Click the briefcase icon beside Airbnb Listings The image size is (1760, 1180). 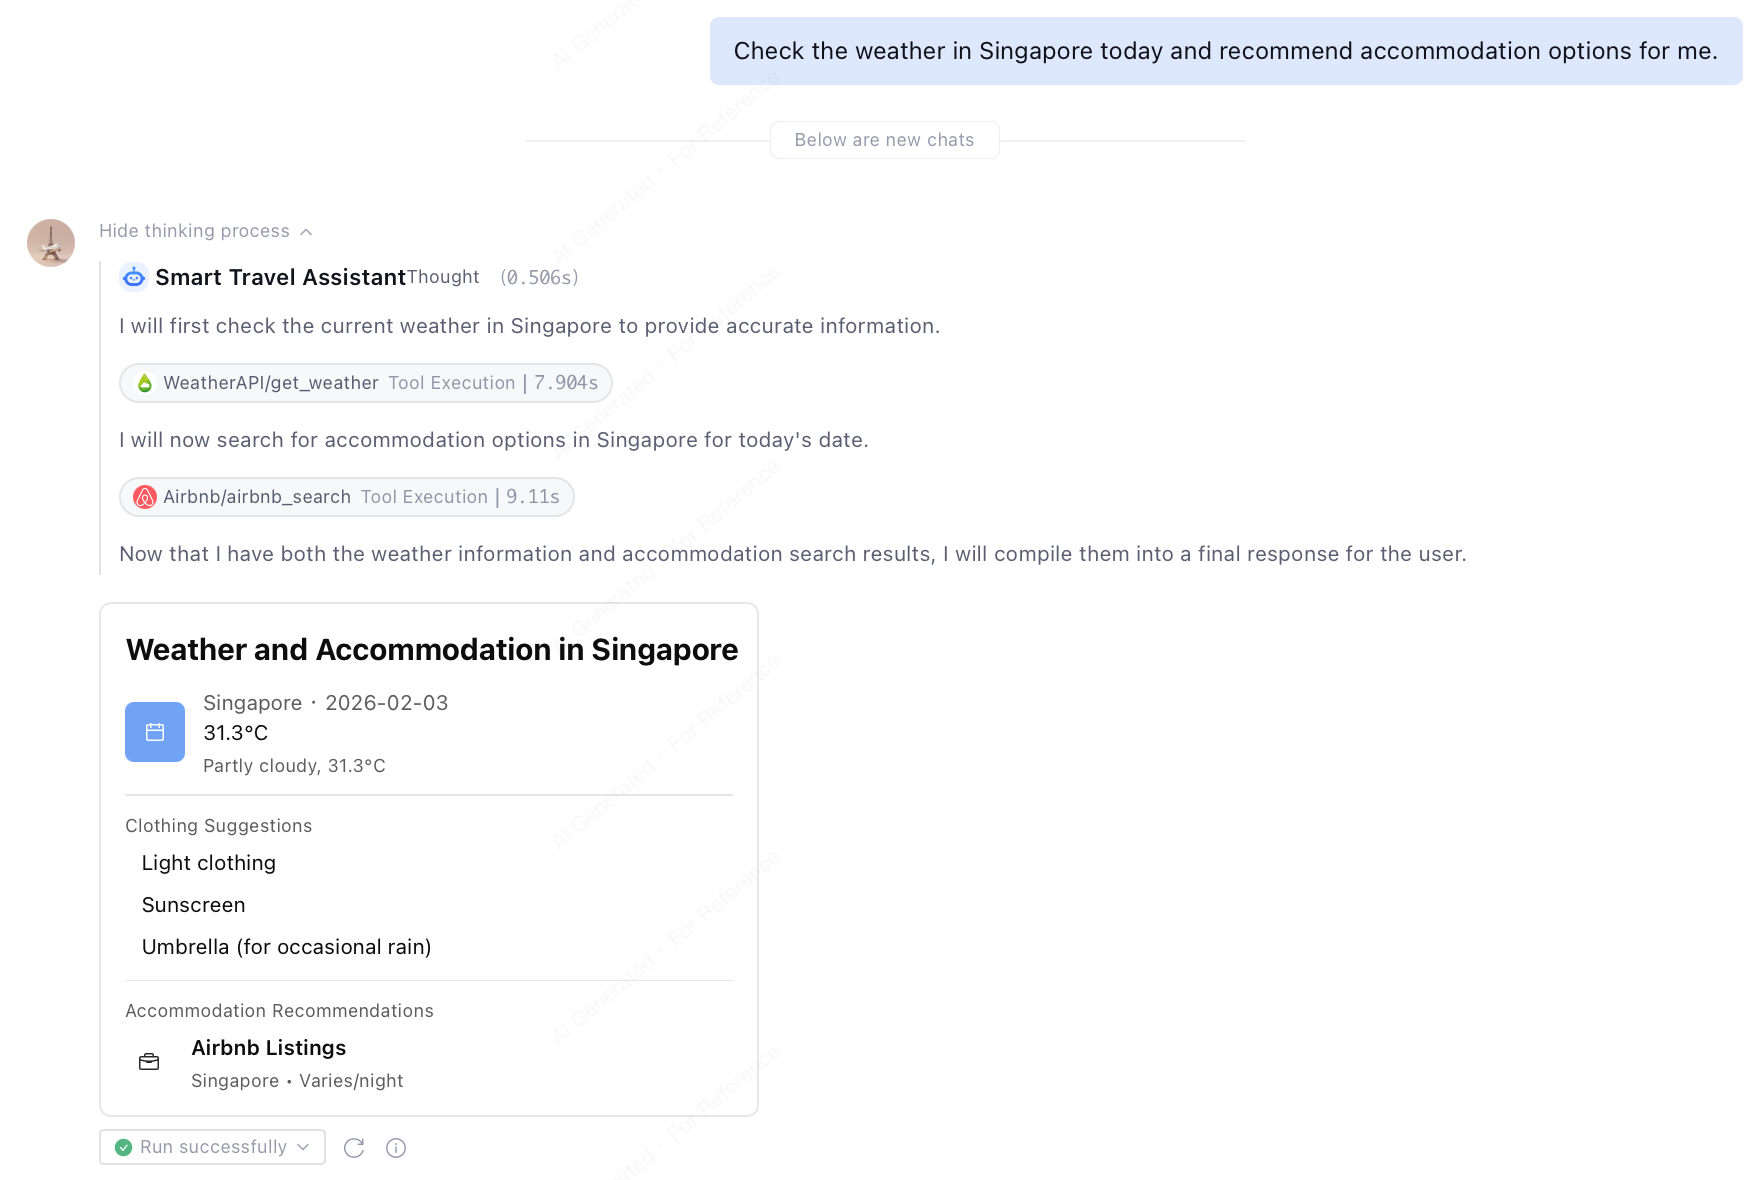(149, 1062)
